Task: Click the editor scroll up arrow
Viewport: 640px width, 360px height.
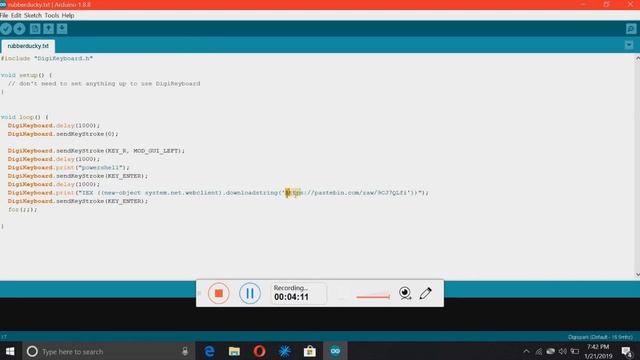Action: pyautogui.click(x=637, y=58)
